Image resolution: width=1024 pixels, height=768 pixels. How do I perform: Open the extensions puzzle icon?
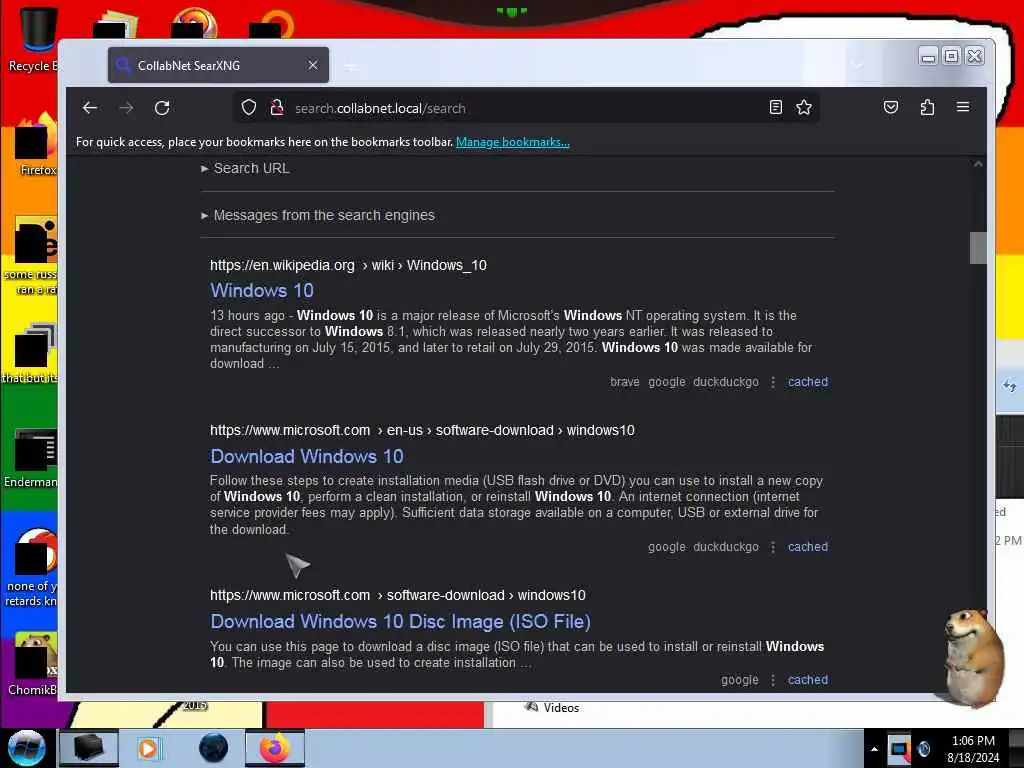click(927, 107)
